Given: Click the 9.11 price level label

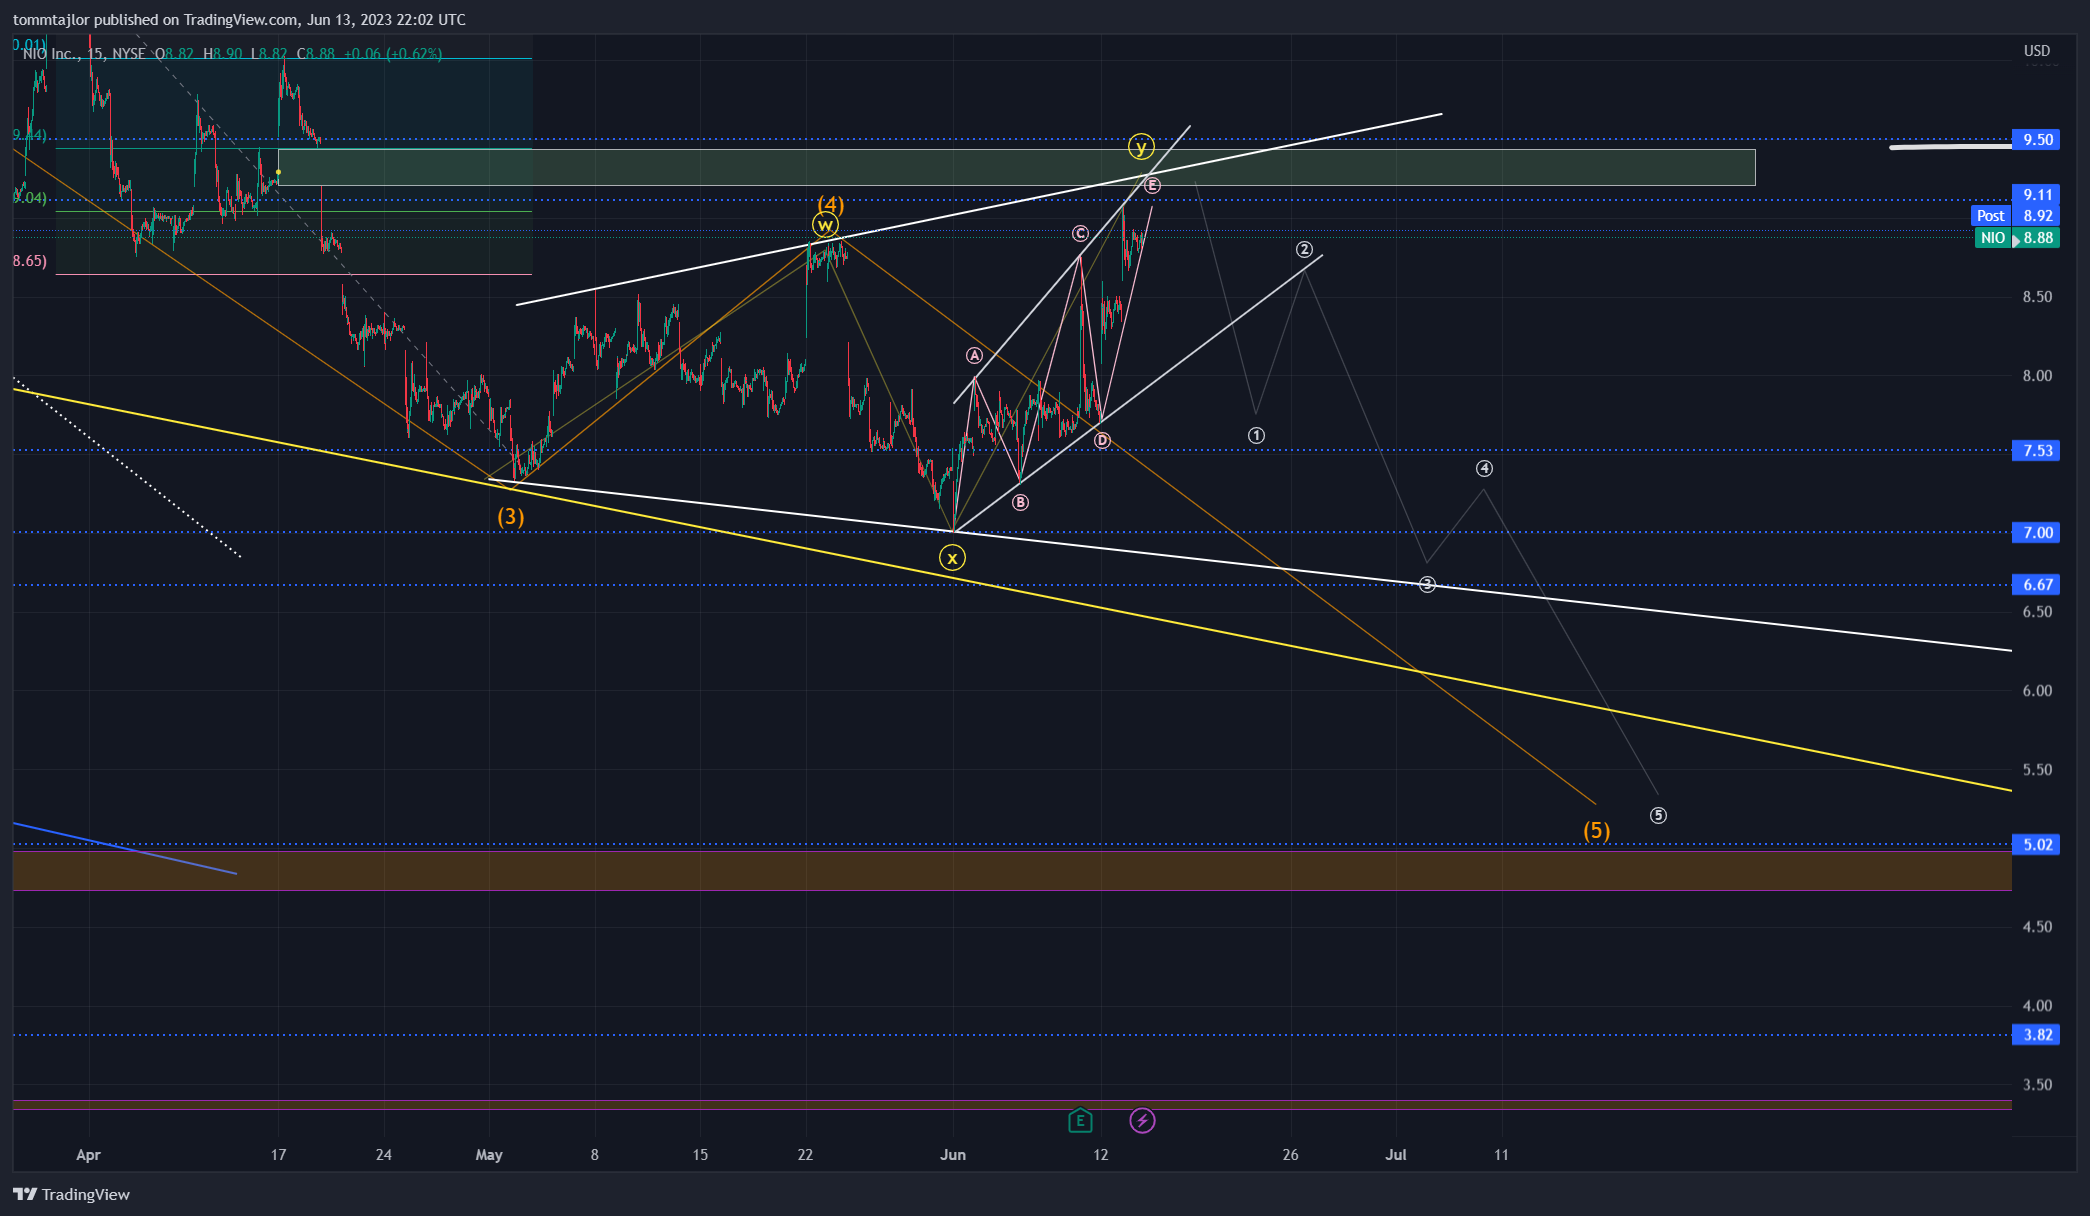Looking at the screenshot, I should click(x=2036, y=195).
